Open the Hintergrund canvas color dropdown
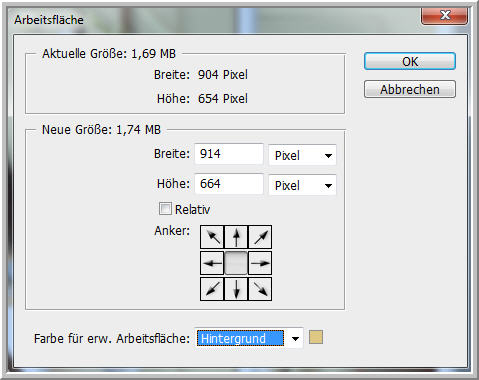The height and width of the screenshot is (380, 479). (249, 338)
